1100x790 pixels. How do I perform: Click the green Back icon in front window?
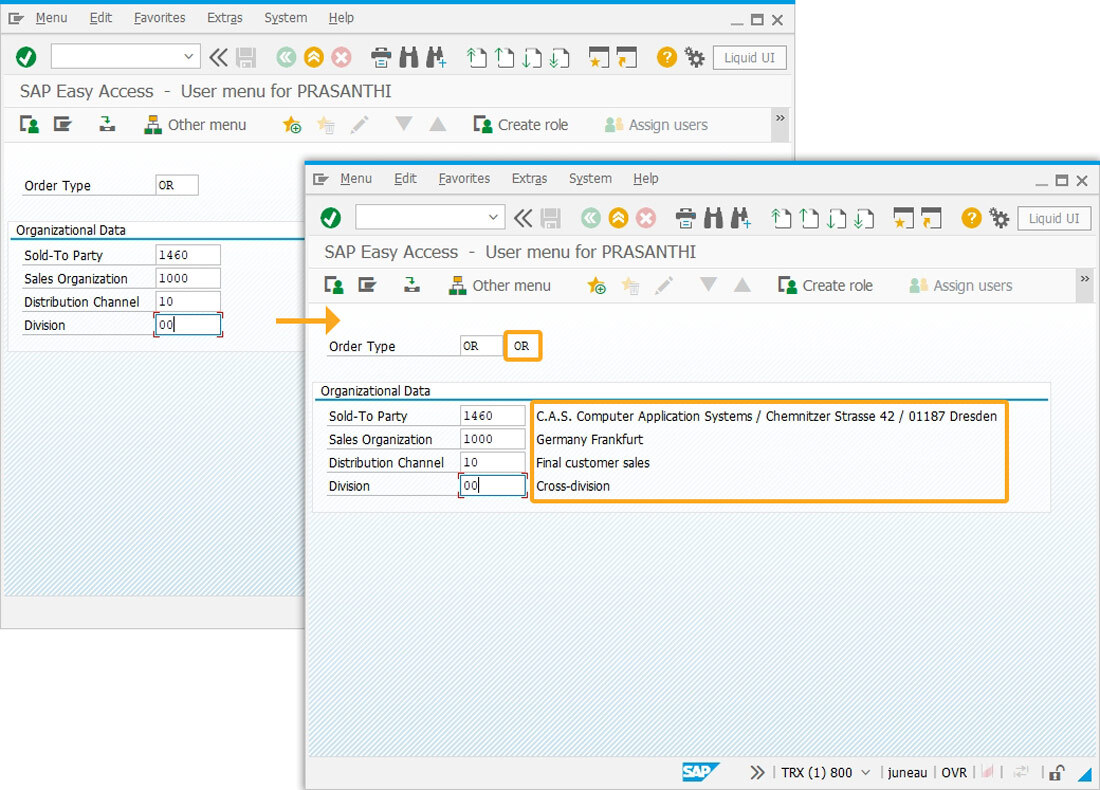pos(591,218)
